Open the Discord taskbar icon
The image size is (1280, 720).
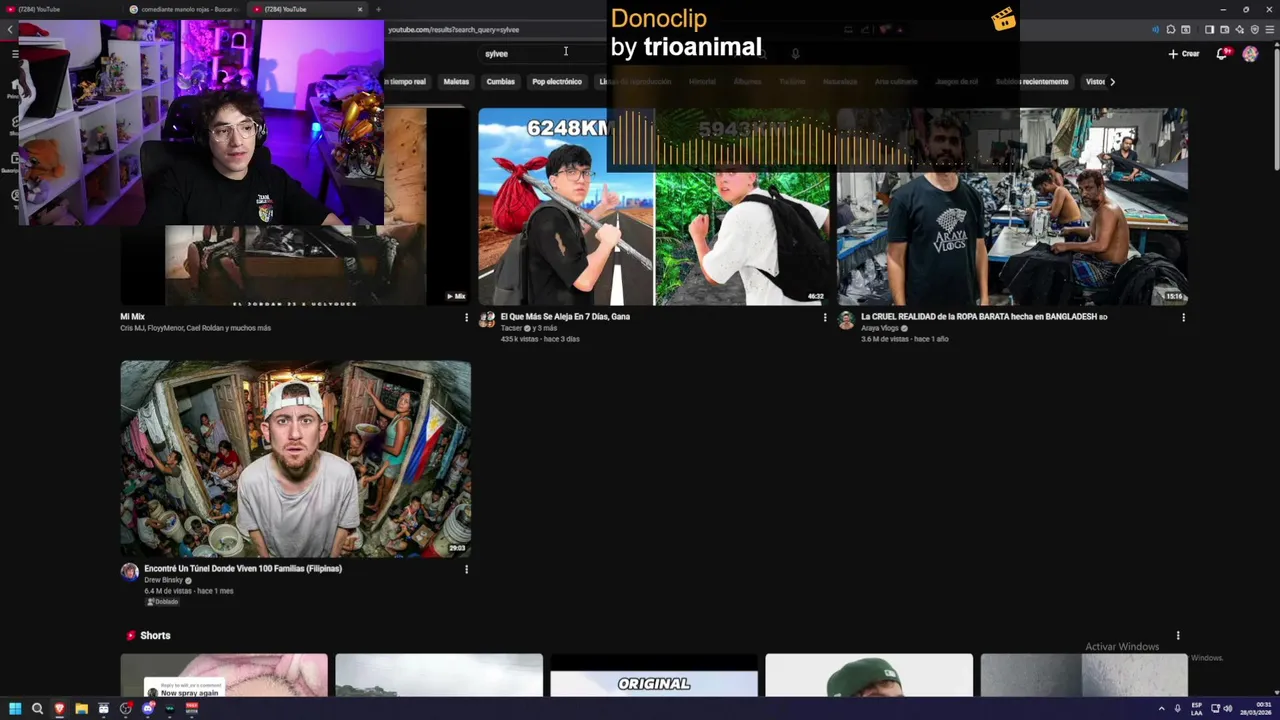147,708
